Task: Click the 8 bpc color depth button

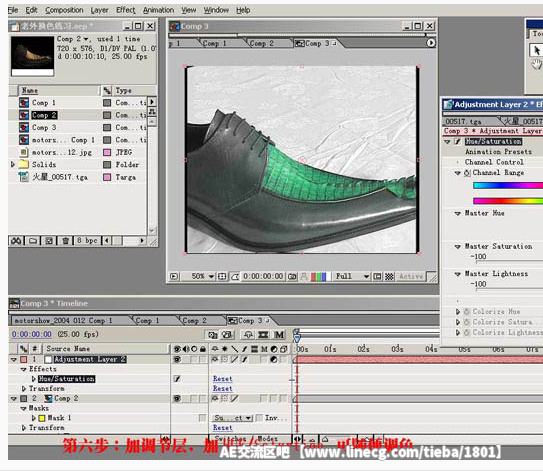Action: (x=87, y=240)
